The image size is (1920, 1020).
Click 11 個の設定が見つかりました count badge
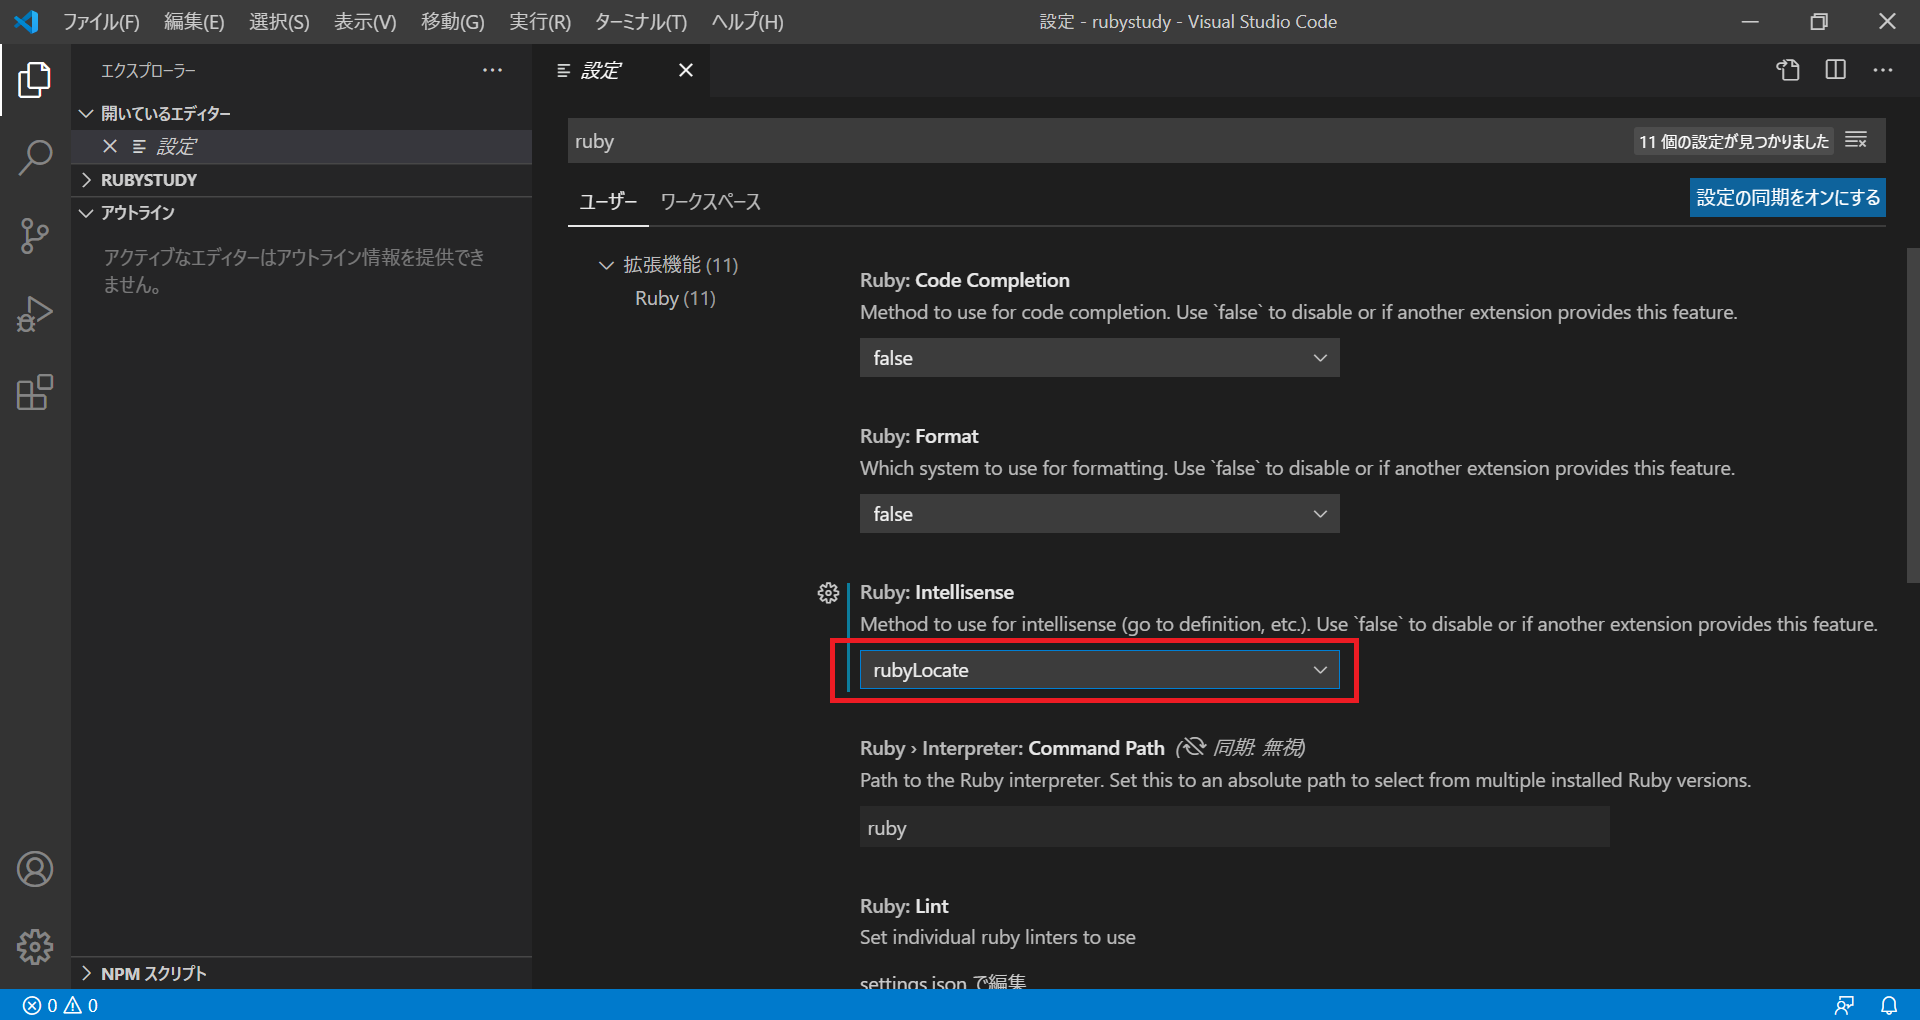[1733, 141]
